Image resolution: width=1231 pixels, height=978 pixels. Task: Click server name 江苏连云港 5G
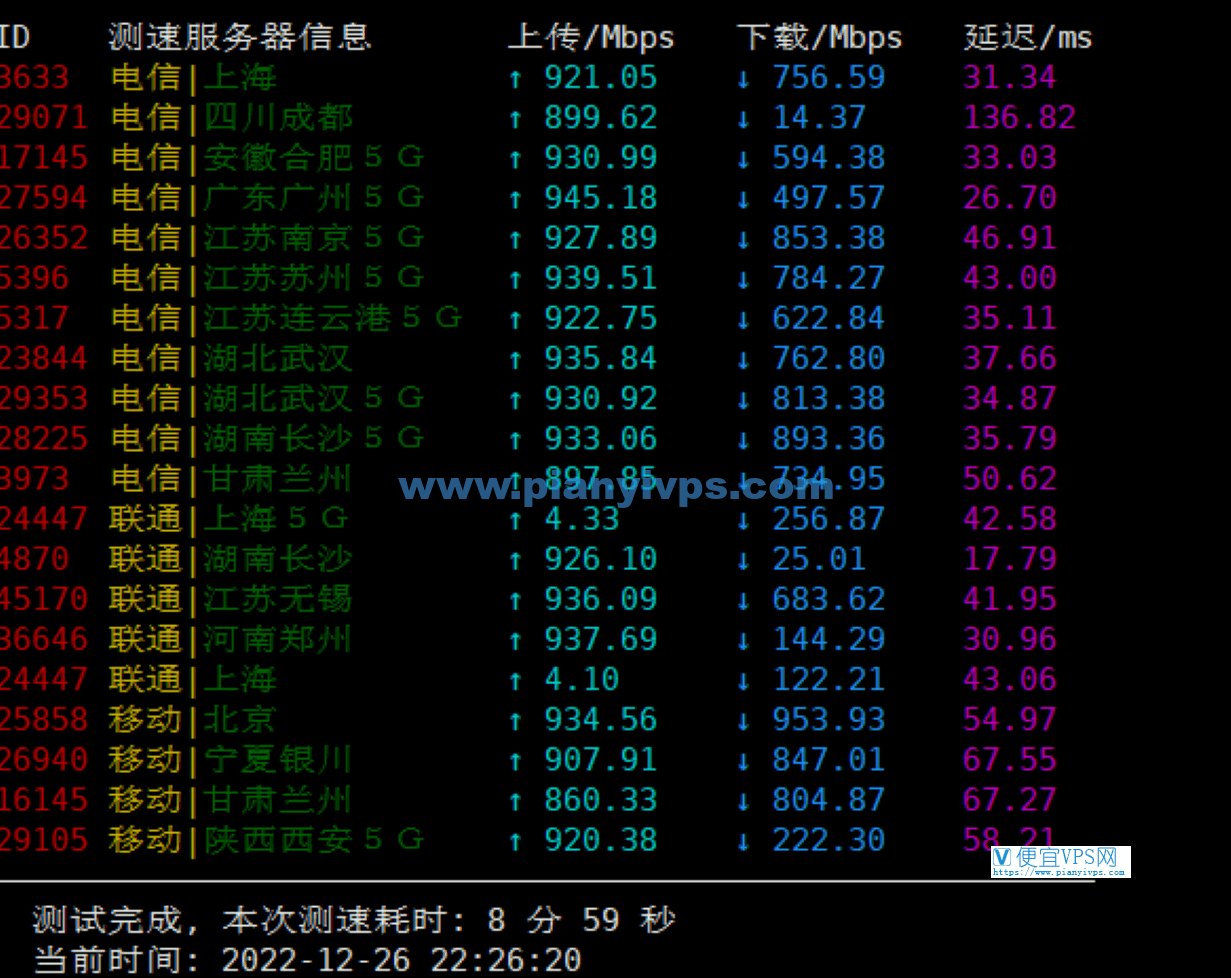(x=333, y=318)
